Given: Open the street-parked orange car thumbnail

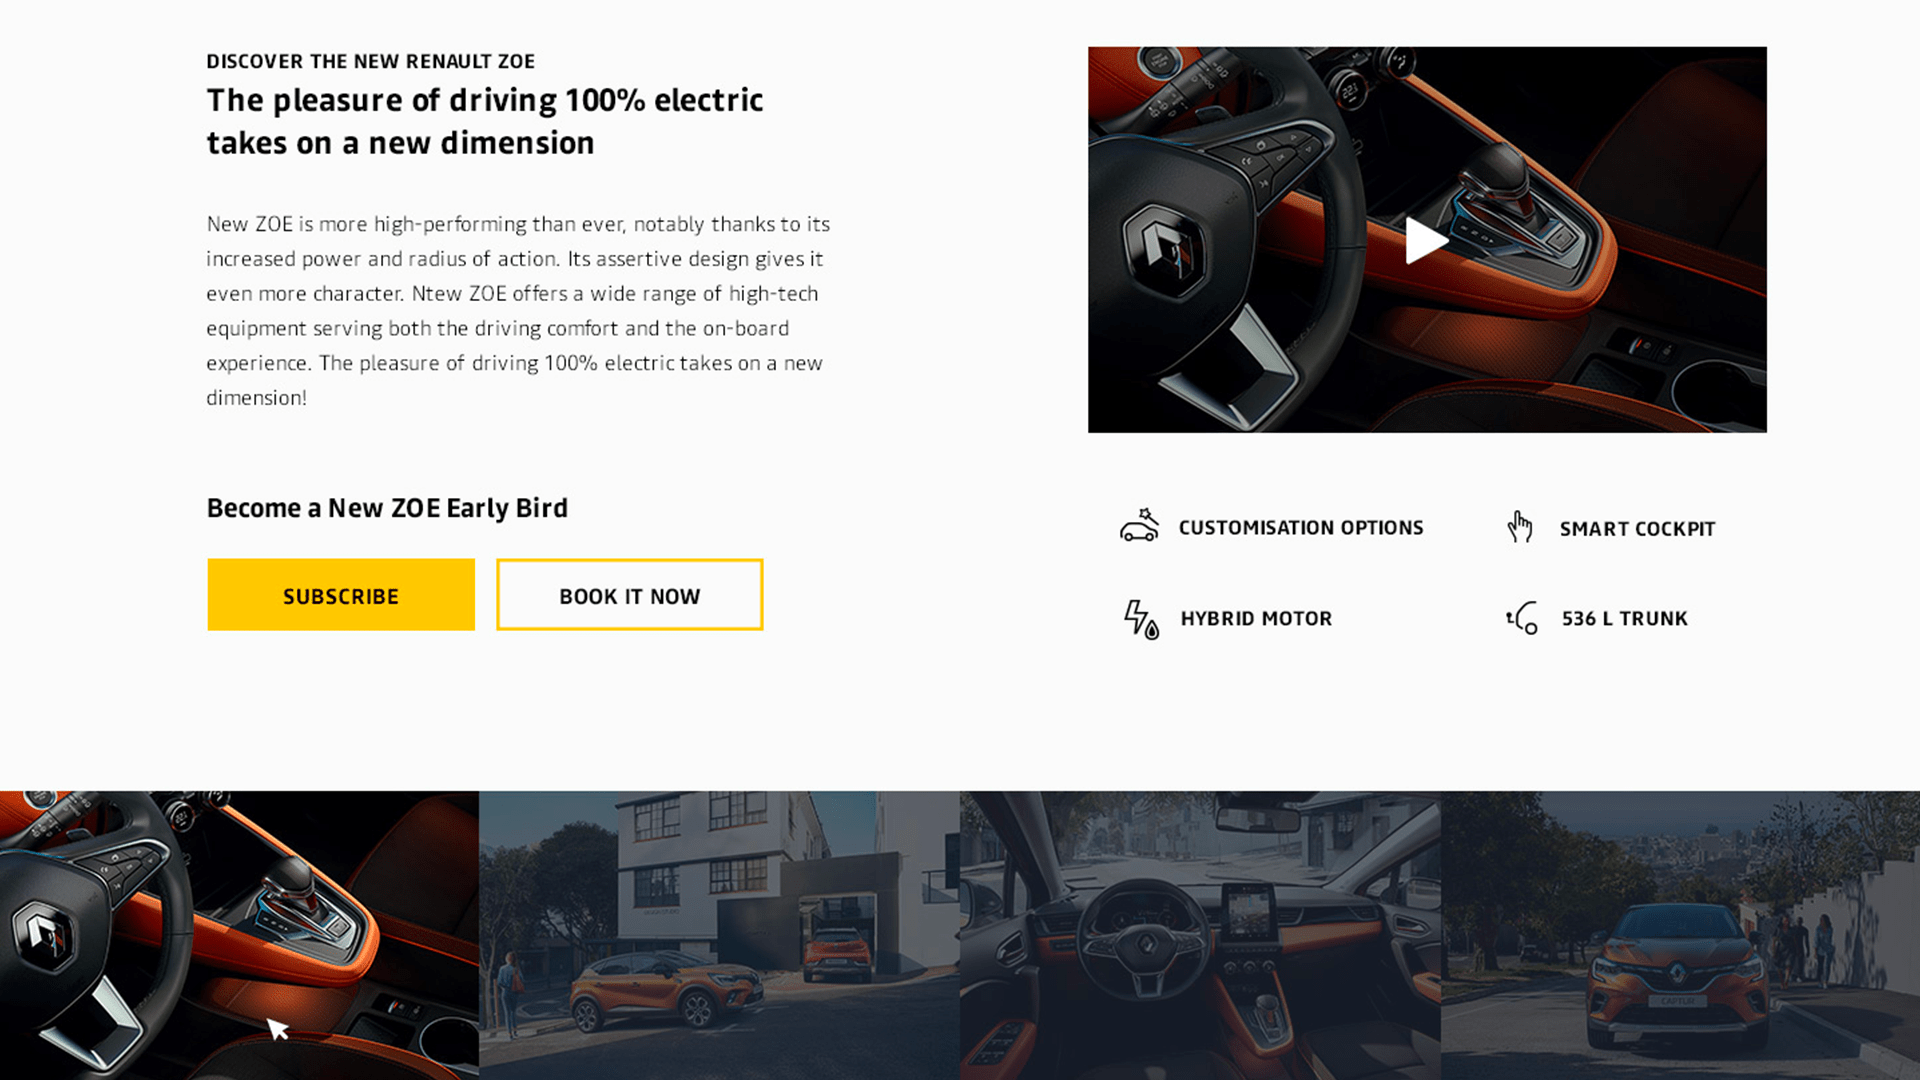Looking at the screenshot, I should point(719,935).
